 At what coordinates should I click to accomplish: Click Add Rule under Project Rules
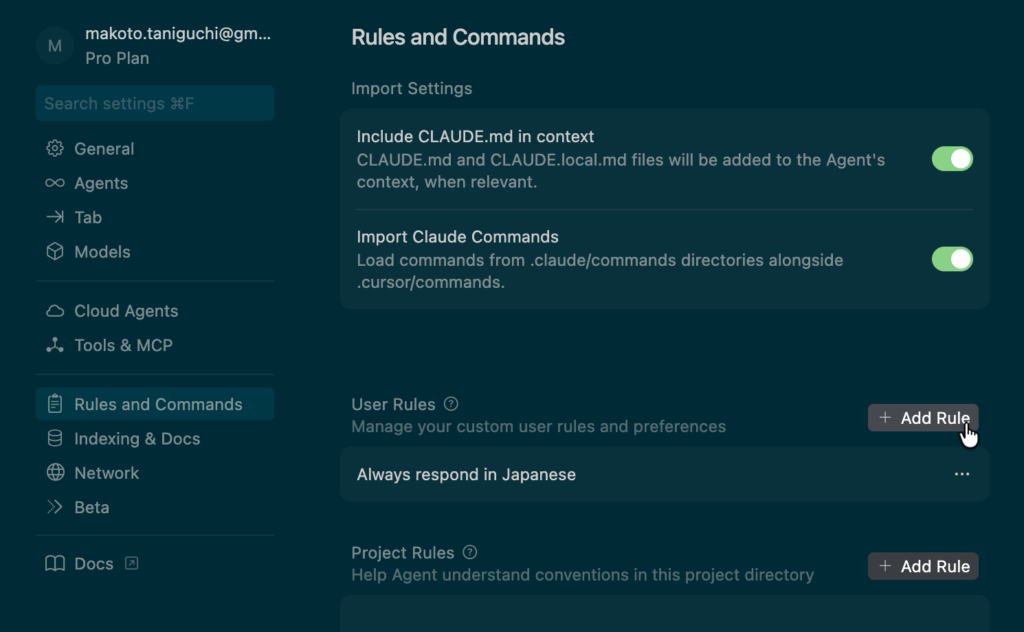click(x=923, y=566)
